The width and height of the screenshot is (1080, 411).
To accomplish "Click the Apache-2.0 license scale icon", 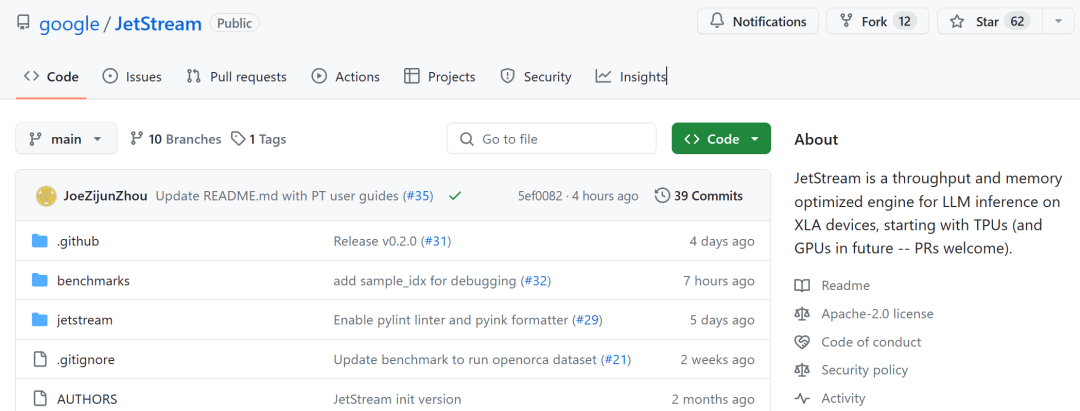I will click(x=802, y=314).
